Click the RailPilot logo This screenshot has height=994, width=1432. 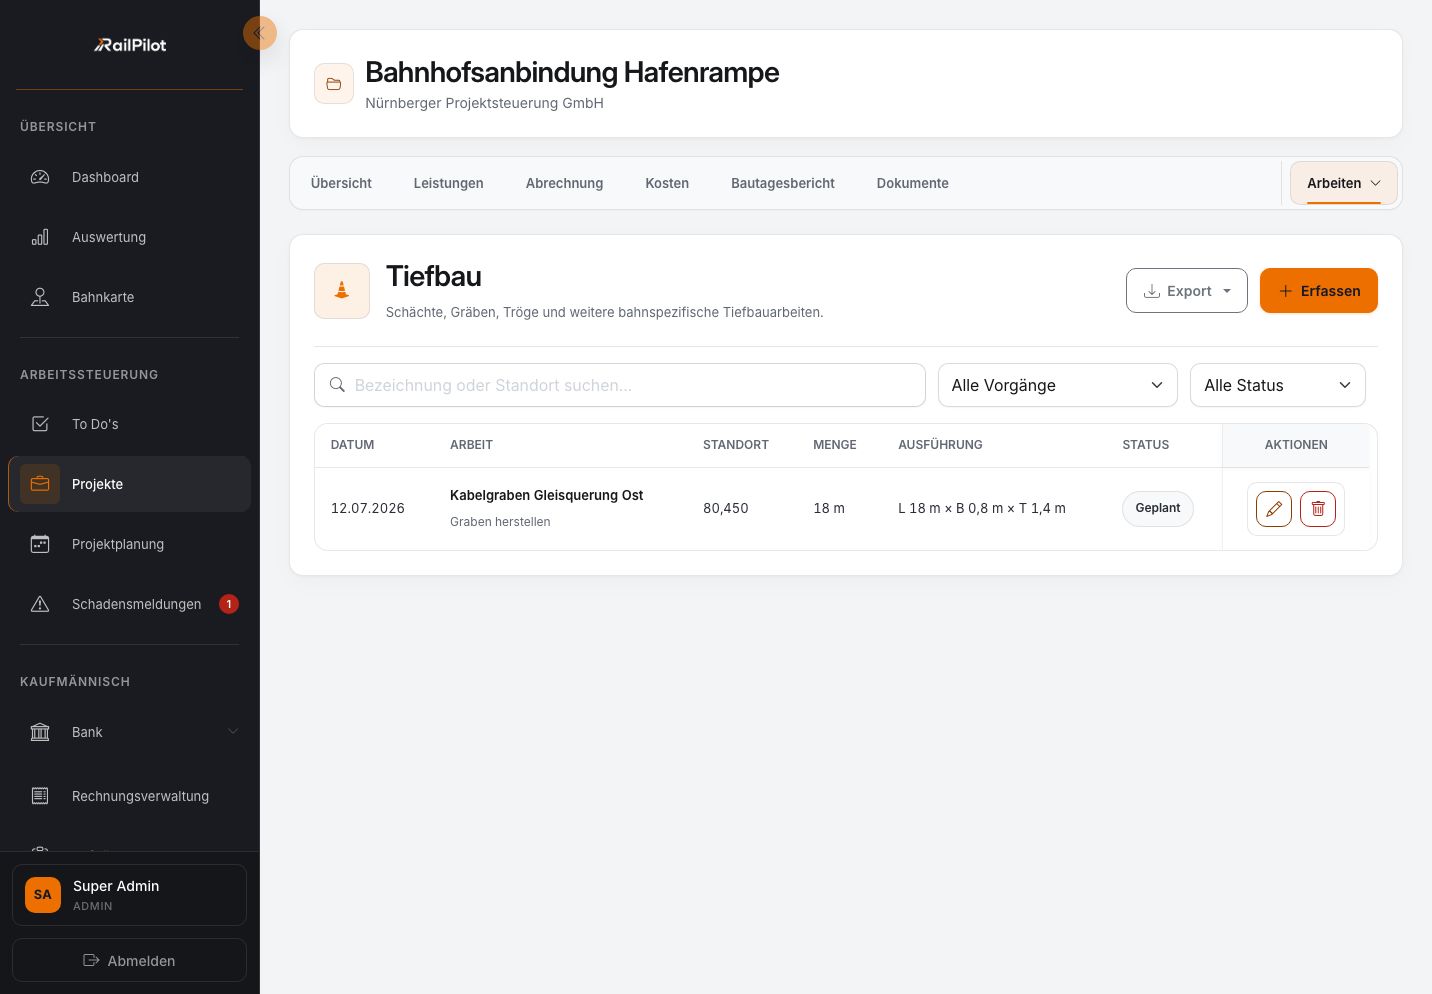point(130,45)
